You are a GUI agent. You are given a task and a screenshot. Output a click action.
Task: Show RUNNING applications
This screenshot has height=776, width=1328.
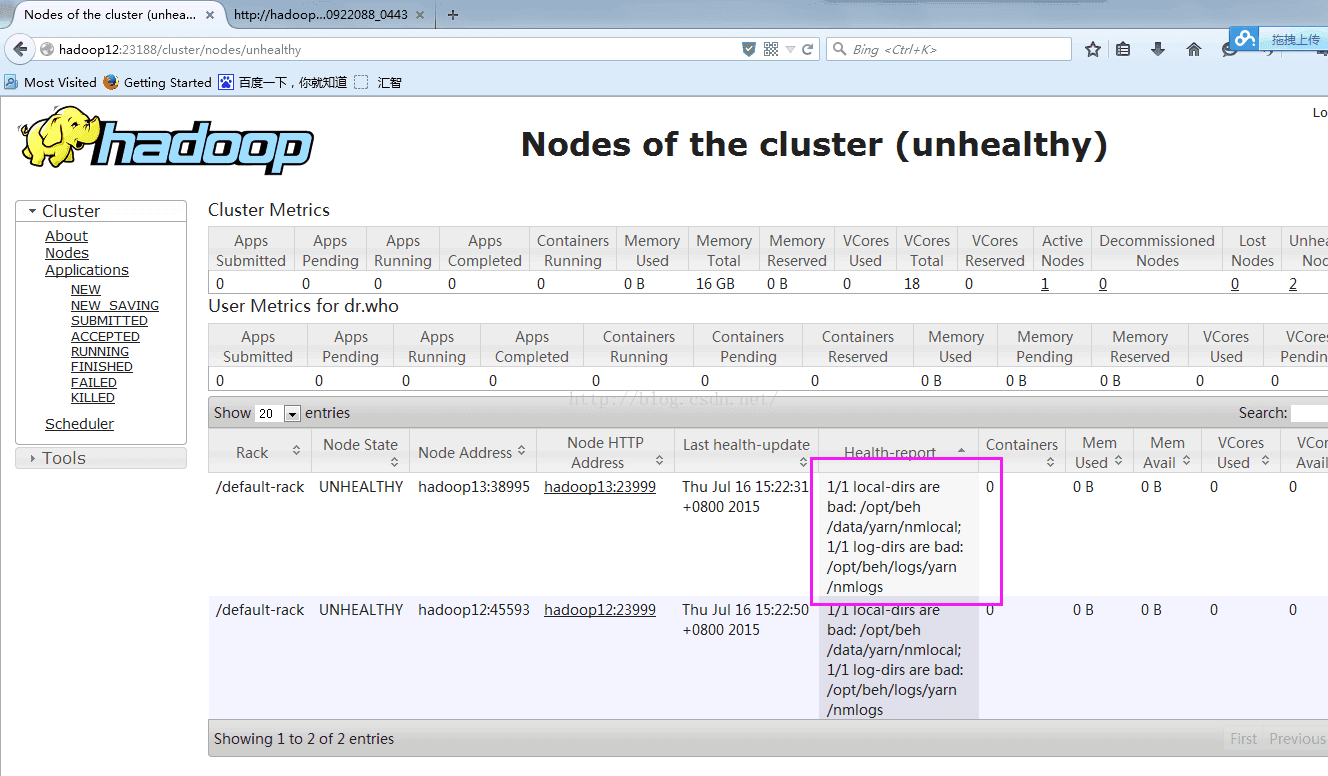(100, 351)
